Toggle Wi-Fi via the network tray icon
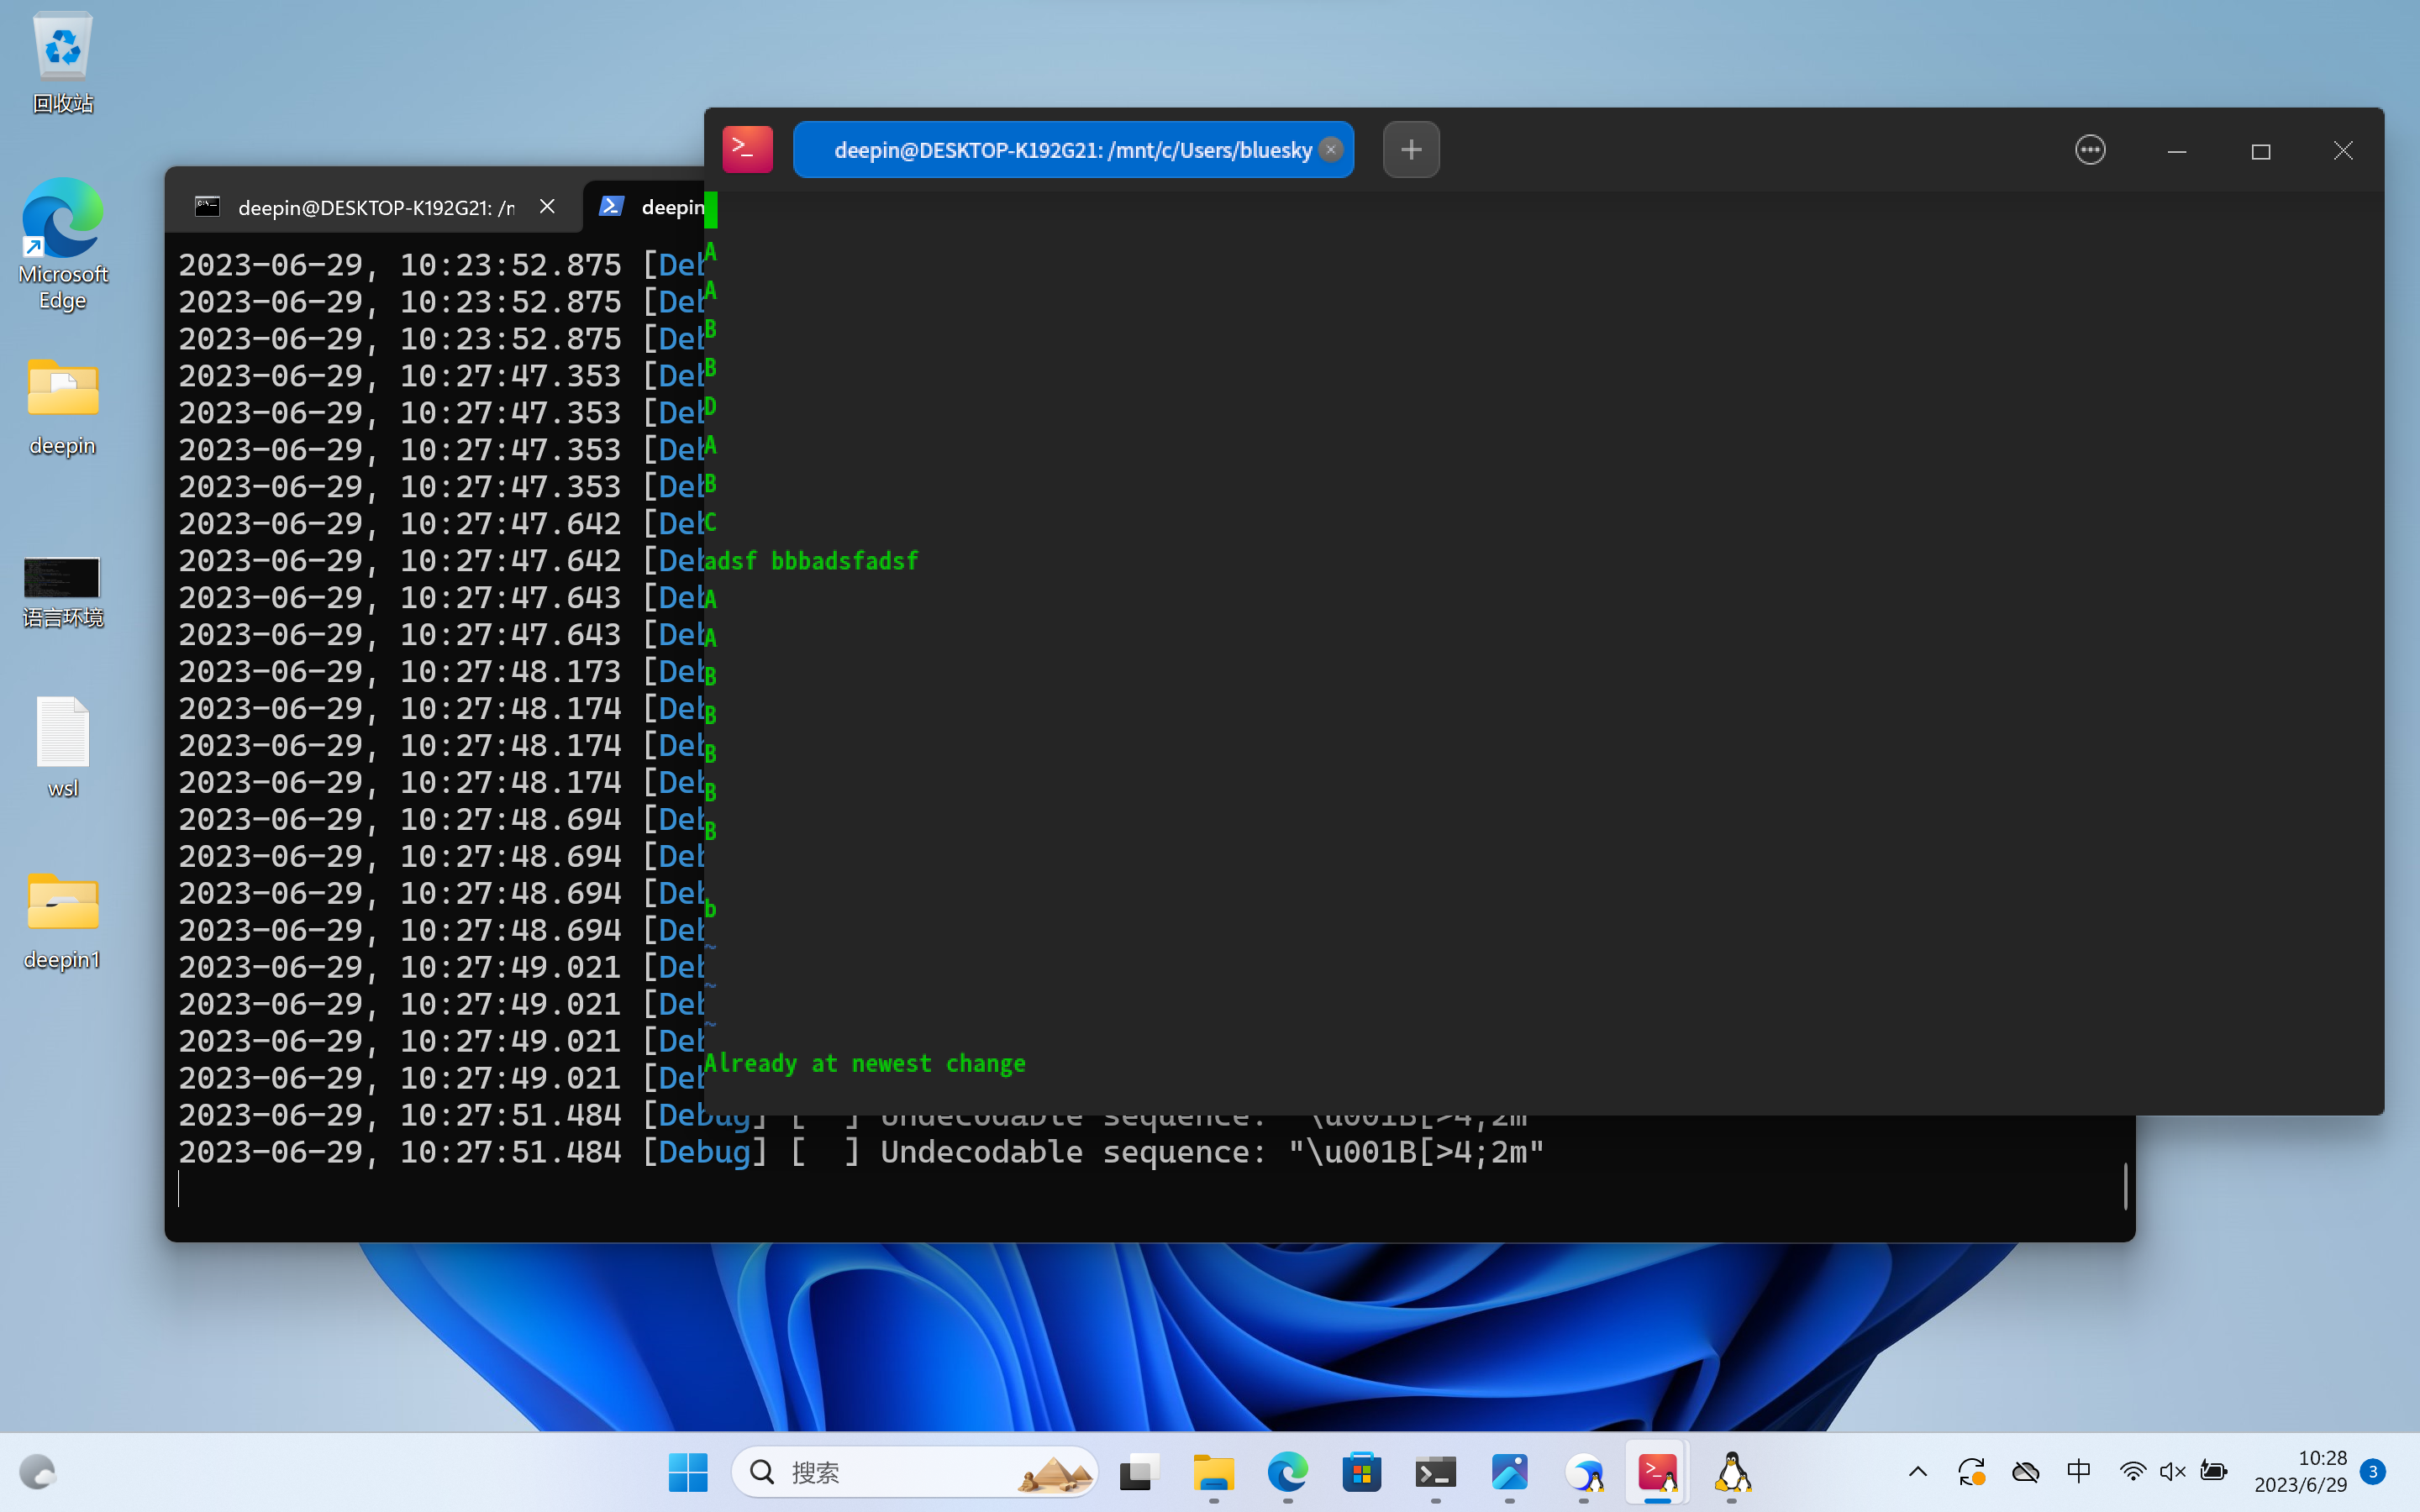This screenshot has width=2420, height=1512. [2133, 1471]
